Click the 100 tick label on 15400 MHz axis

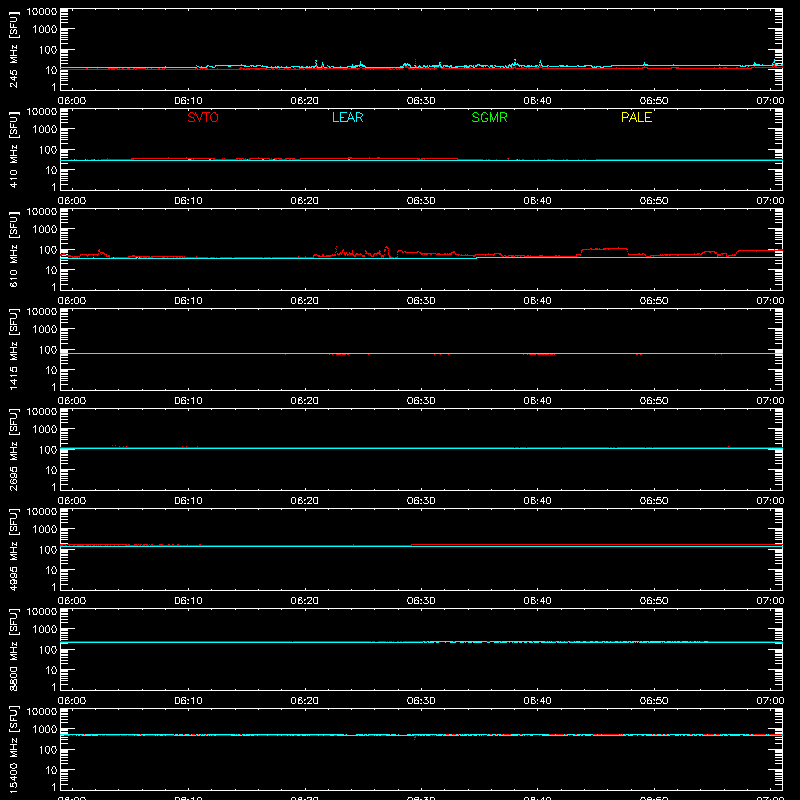pos(48,750)
